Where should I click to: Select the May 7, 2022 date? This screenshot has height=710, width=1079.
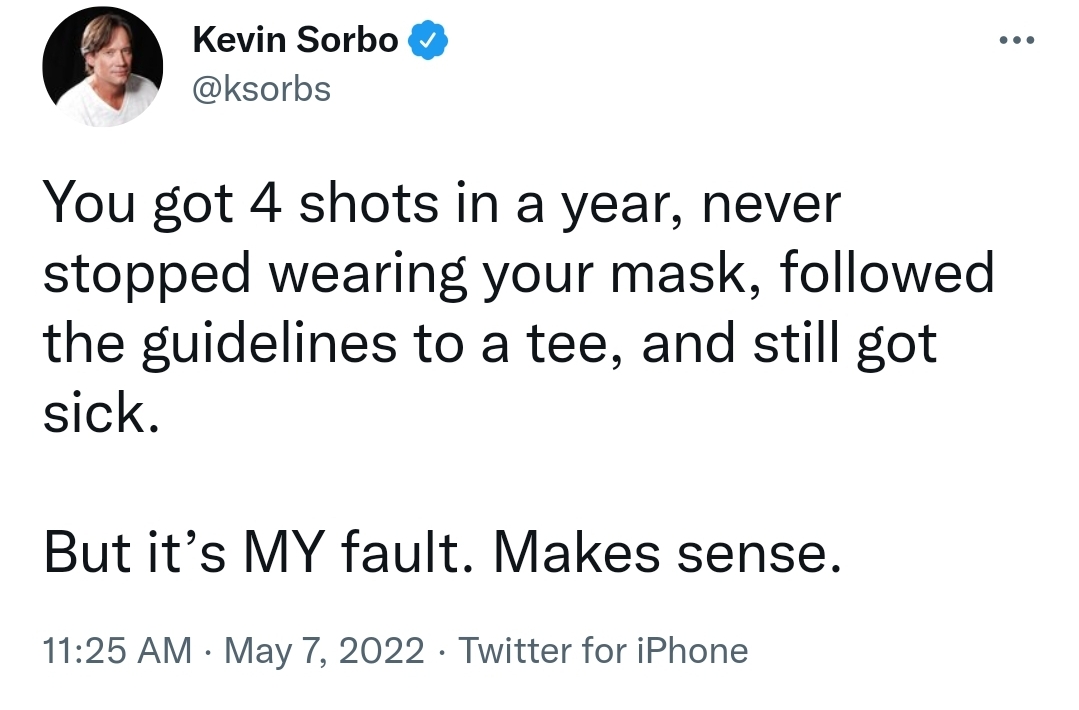tap(324, 651)
